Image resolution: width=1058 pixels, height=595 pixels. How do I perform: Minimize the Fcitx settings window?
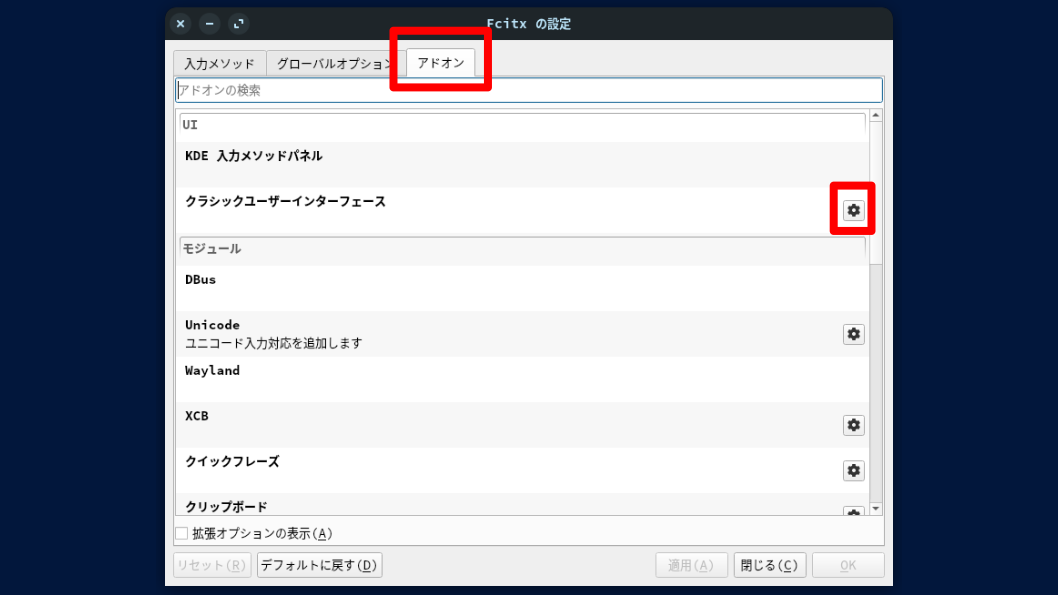[209, 23]
